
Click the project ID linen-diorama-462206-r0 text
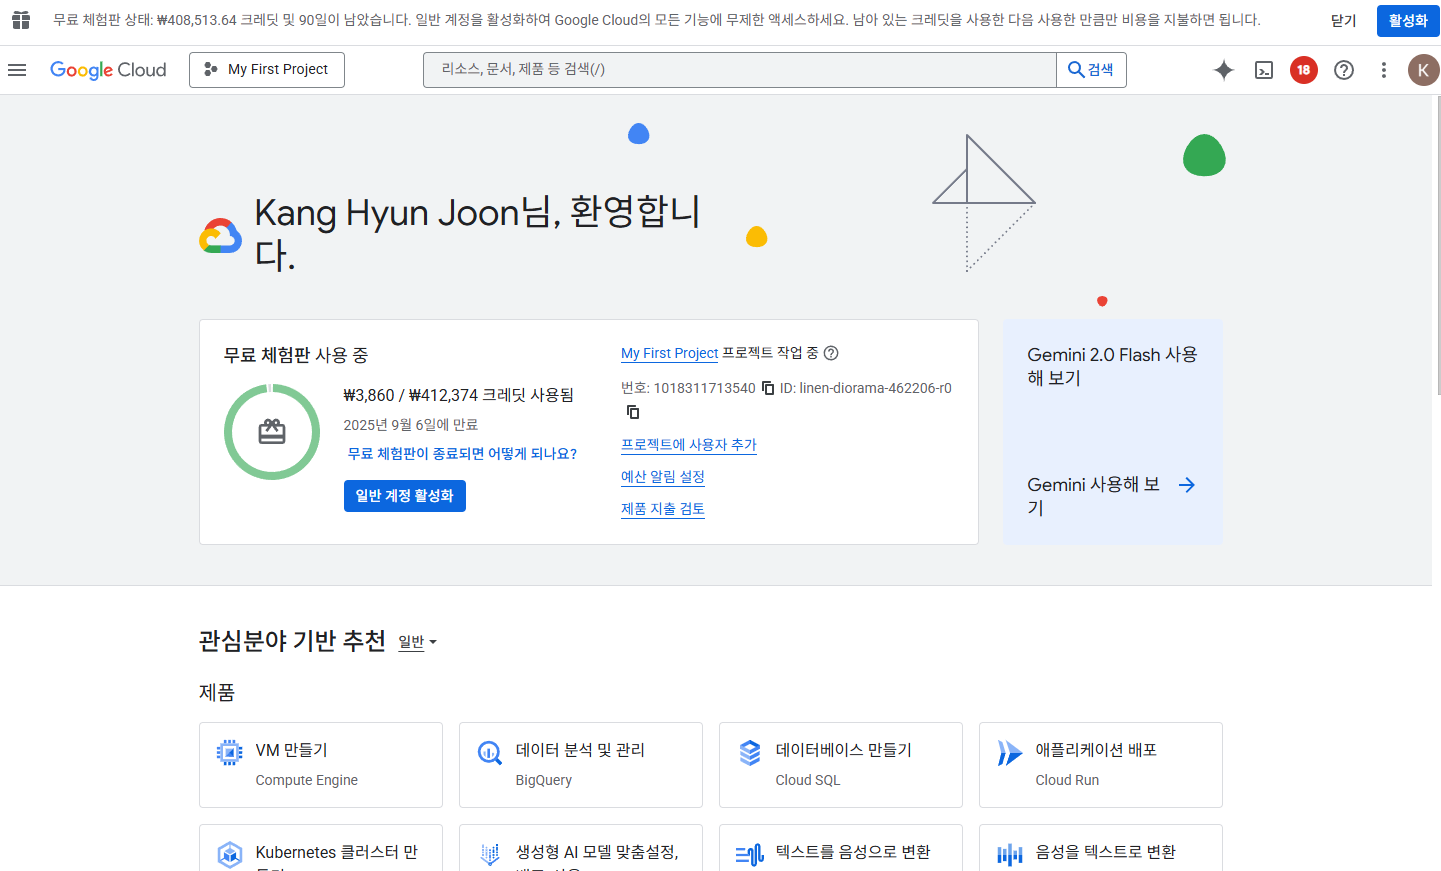pyautogui.click(x=875, y=388)
